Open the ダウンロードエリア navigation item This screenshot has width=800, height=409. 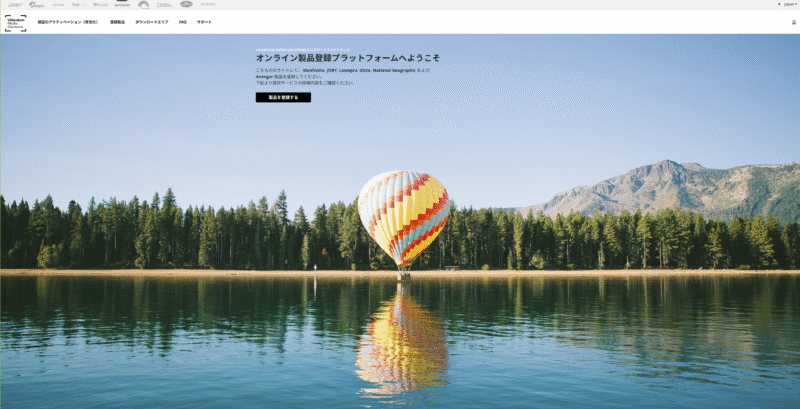[152, 22]
